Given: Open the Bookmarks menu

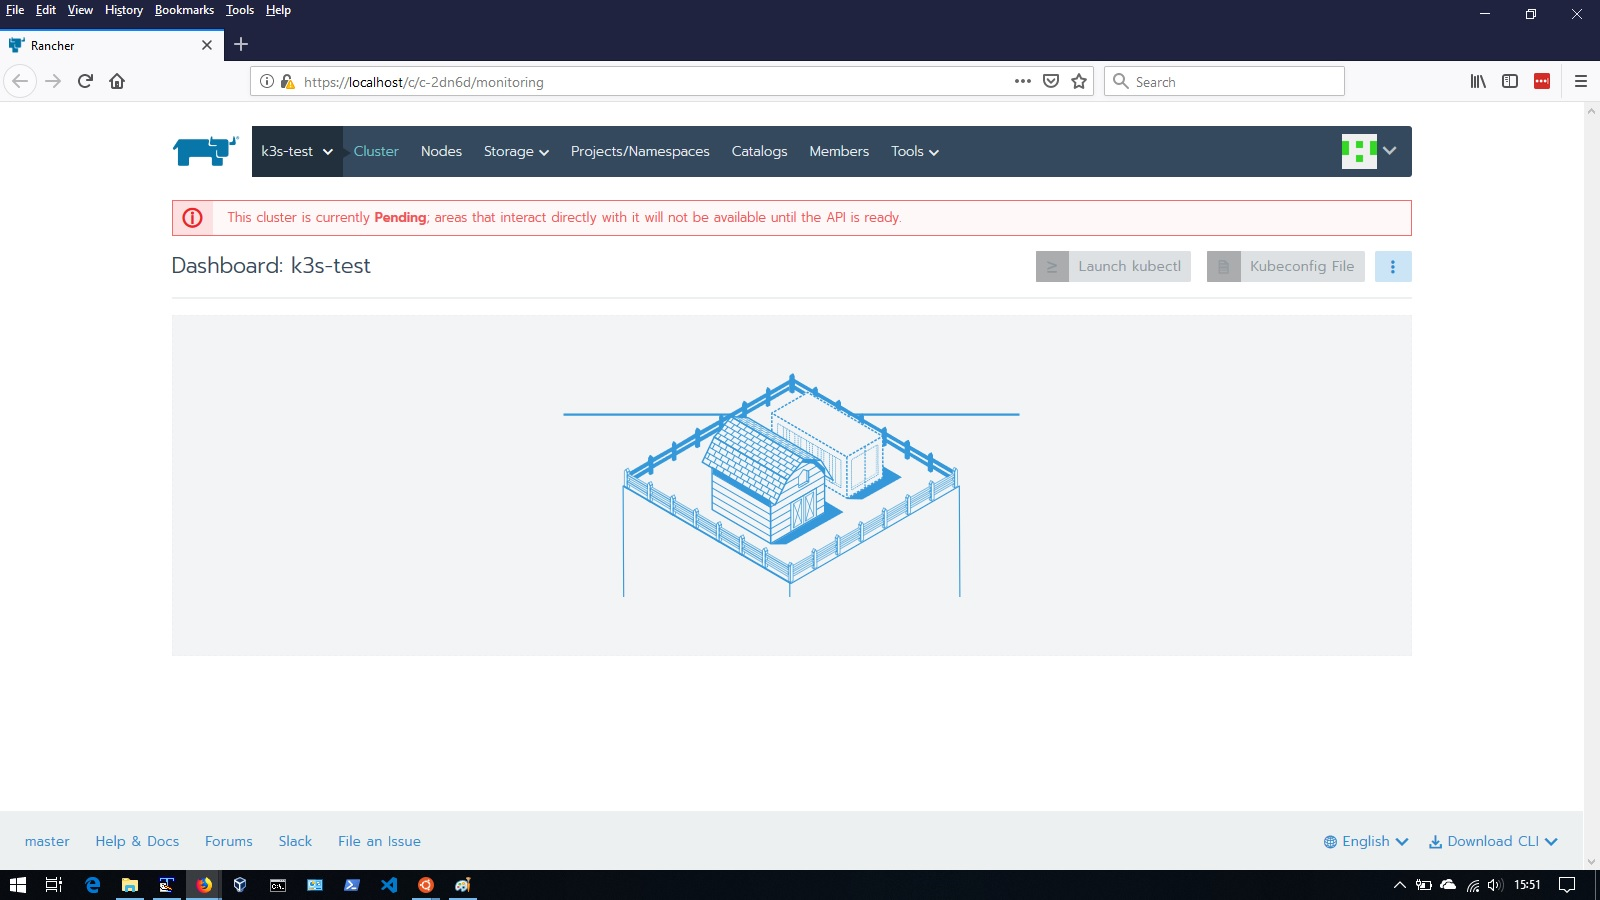Looking at the screenshot, I should click(x=184, y=10).
